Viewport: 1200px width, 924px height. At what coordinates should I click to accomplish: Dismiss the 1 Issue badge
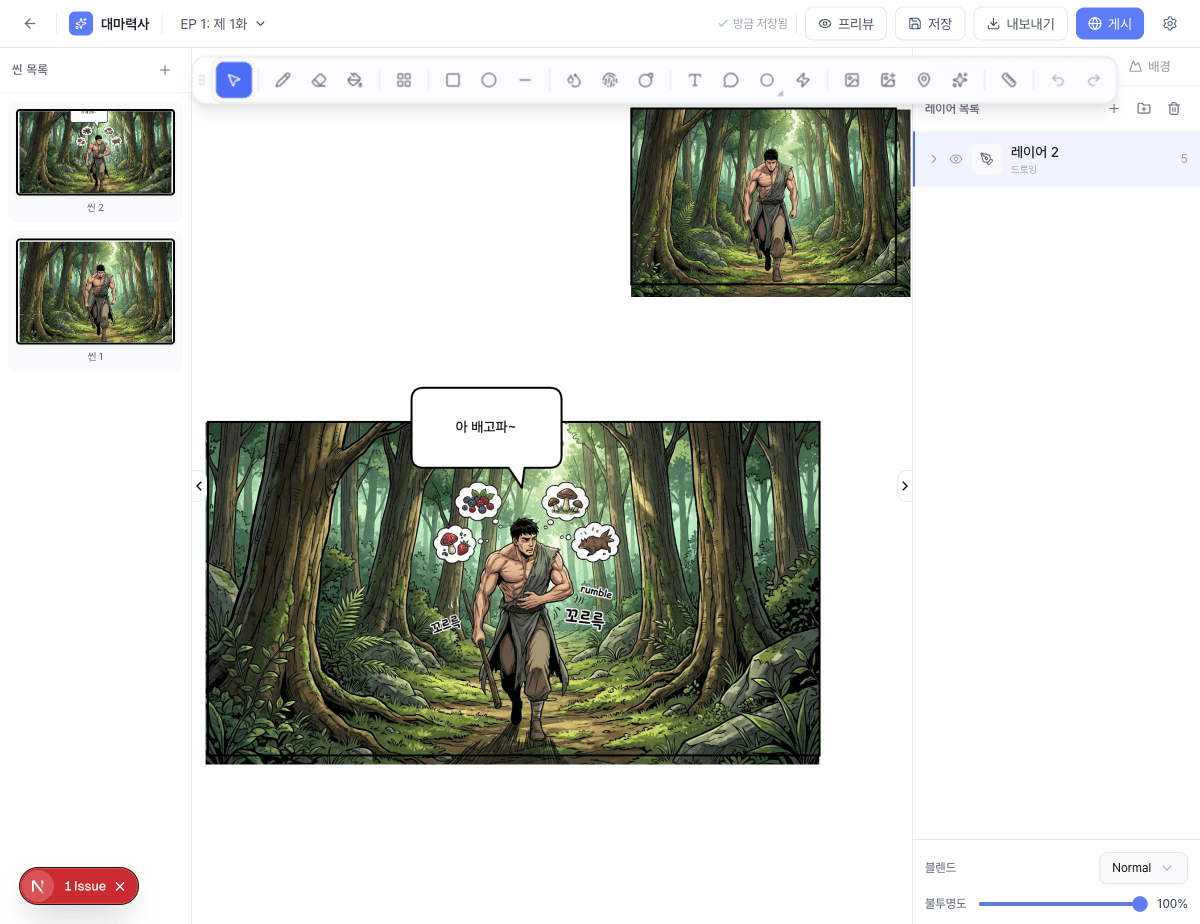[120, 886]
